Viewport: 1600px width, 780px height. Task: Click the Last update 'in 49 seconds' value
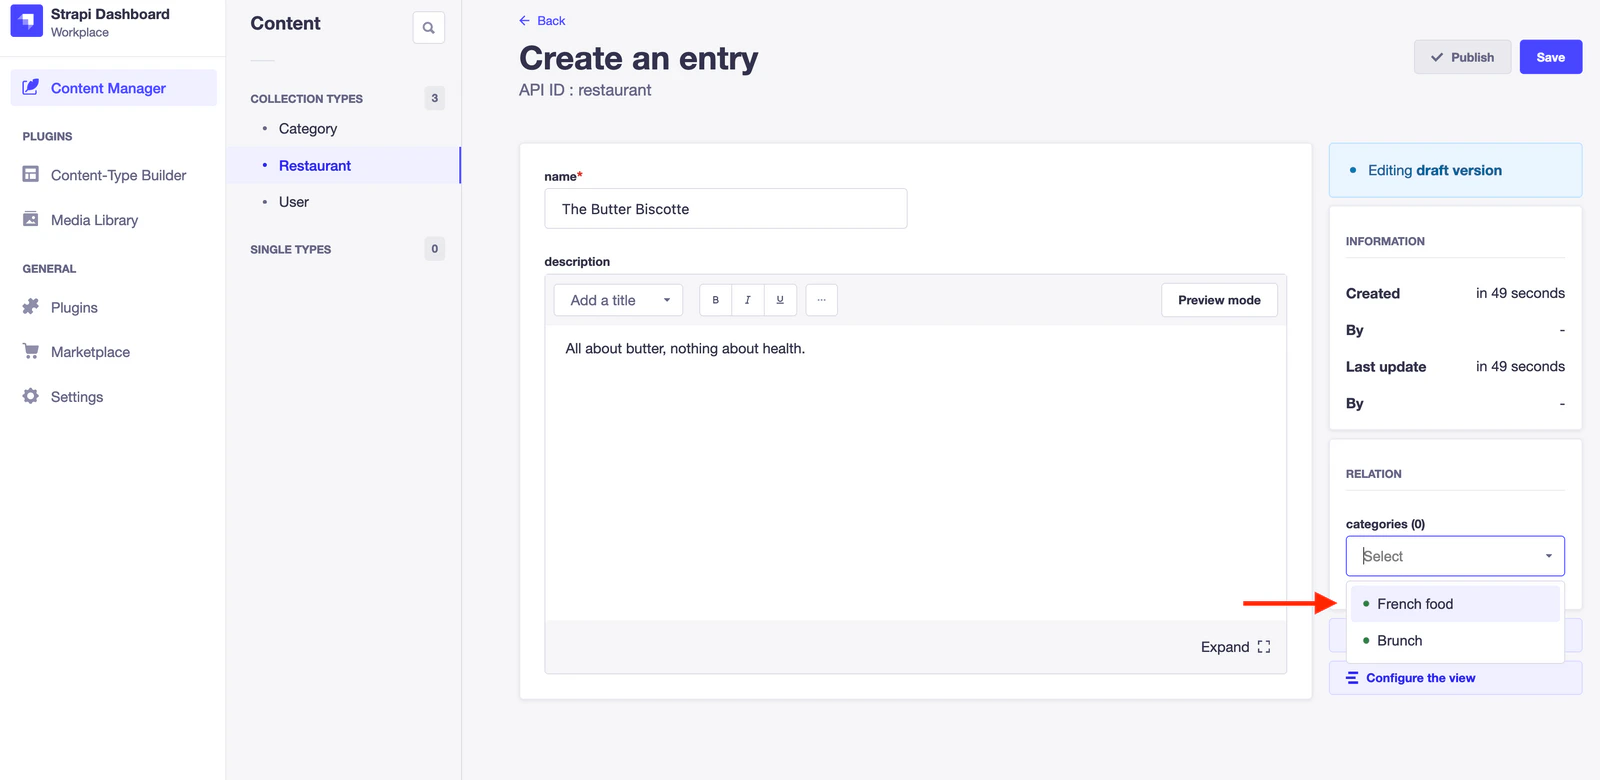[1520, 367]
